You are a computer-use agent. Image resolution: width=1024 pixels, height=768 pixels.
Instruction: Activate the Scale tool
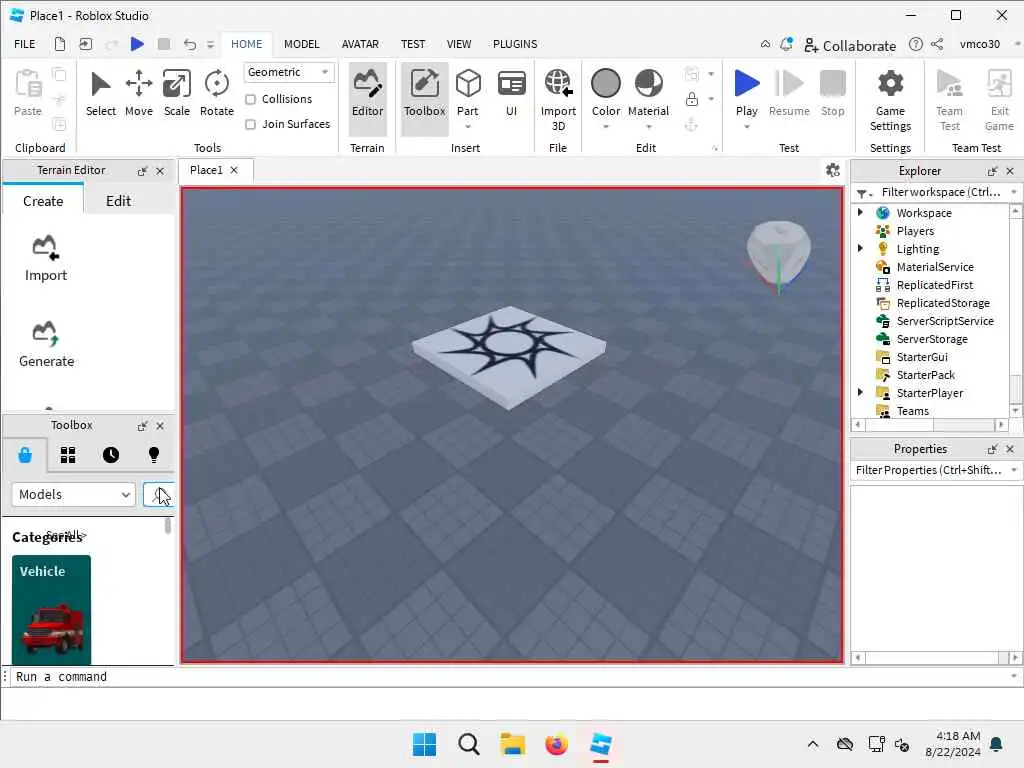click(x=176, y=94)
